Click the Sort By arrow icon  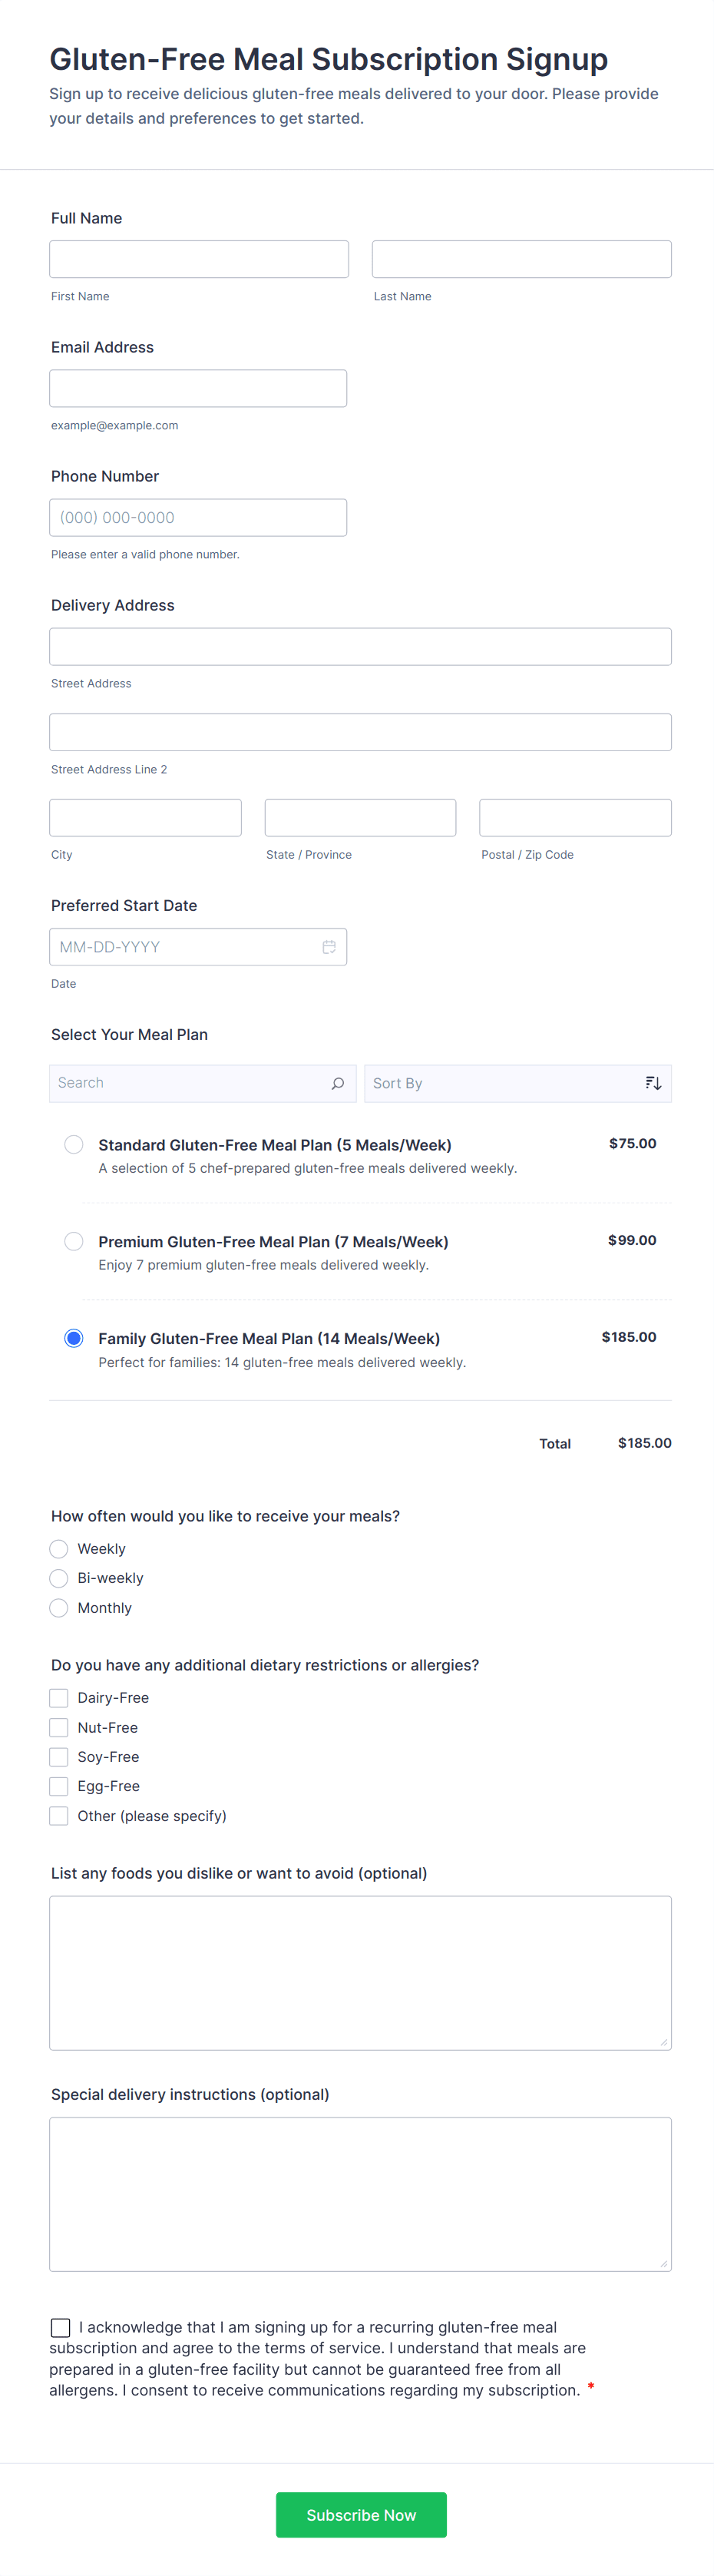[x=653, y=1083]
